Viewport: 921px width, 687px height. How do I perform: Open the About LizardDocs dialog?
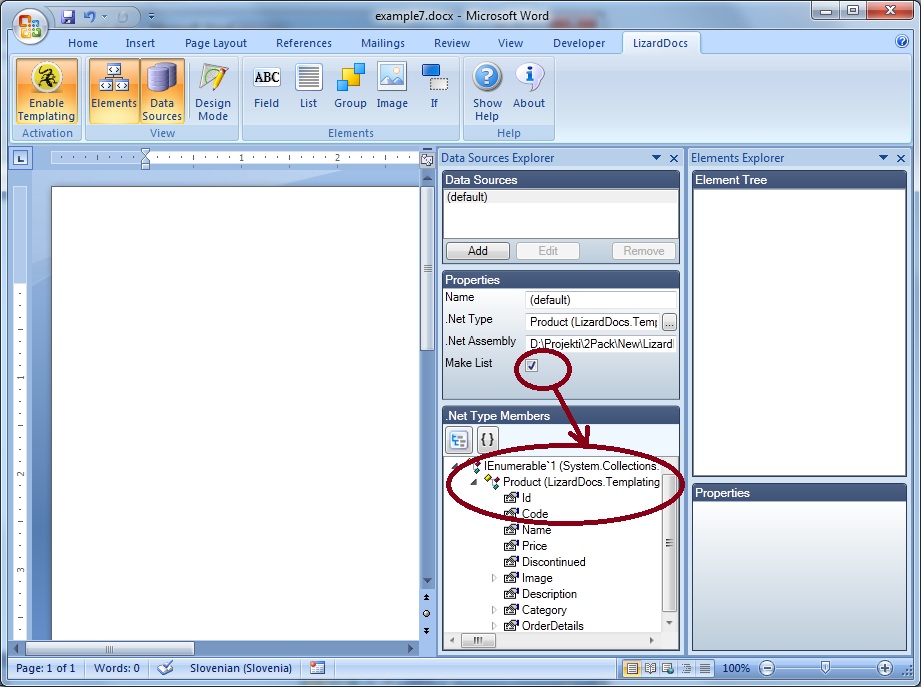pyautogui.click(x=529, y=87)
